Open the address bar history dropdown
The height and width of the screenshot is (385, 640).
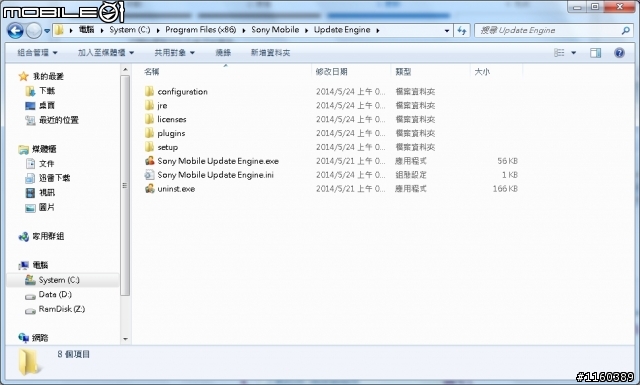[x=447, y=31]
